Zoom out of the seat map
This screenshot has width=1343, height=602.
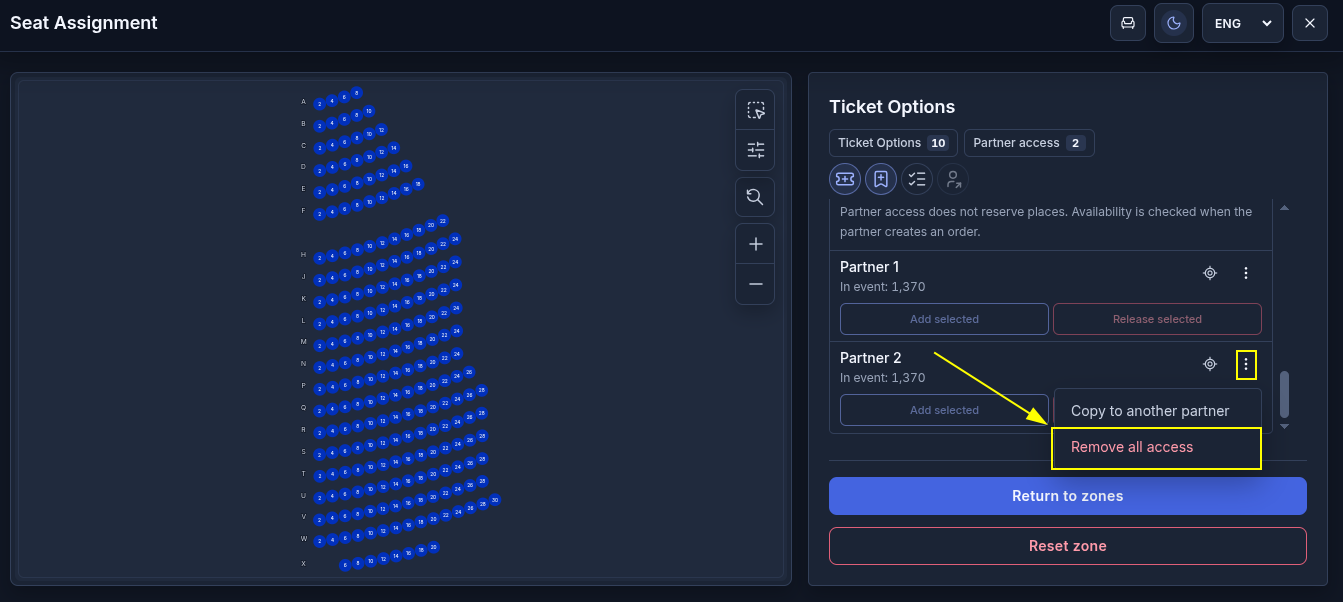pyautogui.click(x=755, y=284)
